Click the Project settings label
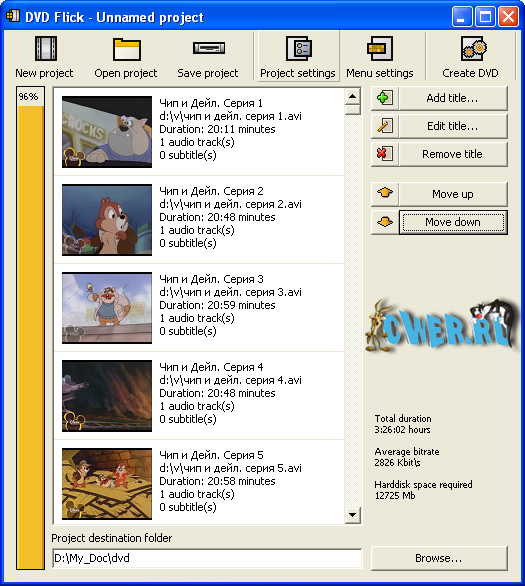525x586 pixels. point(298,73)
